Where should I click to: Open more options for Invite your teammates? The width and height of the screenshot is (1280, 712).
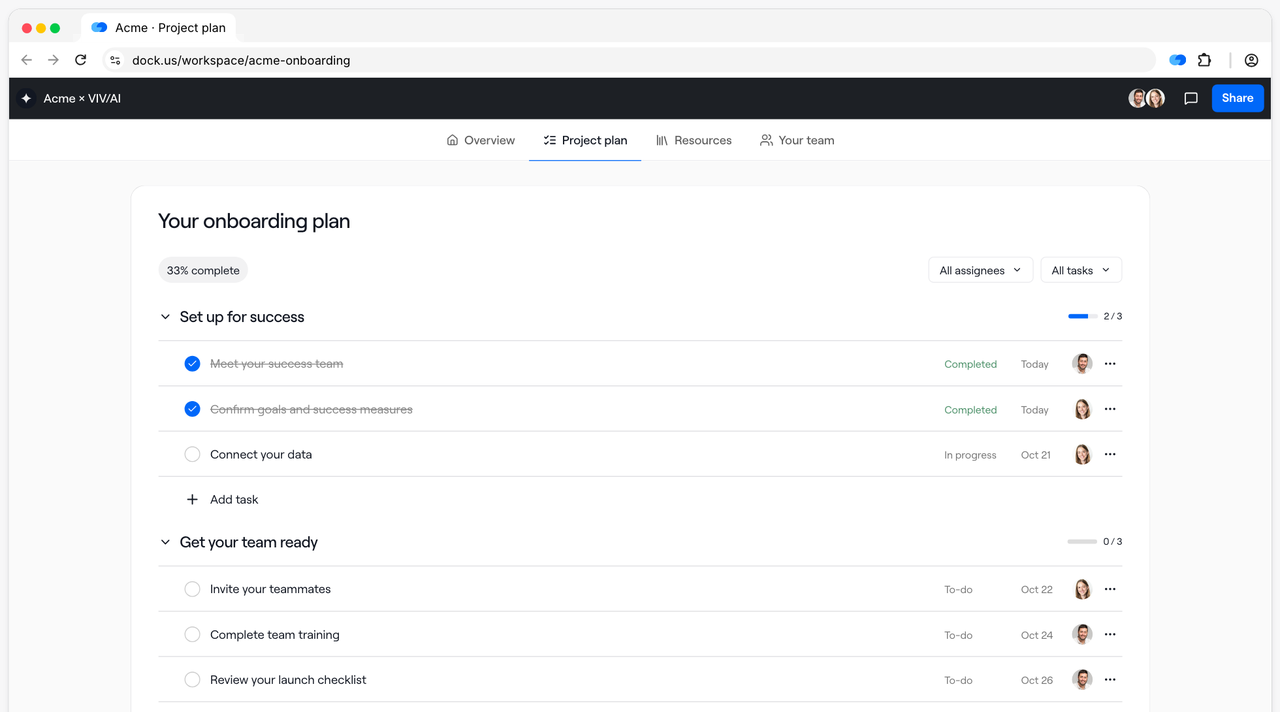tap(1110, 589)
